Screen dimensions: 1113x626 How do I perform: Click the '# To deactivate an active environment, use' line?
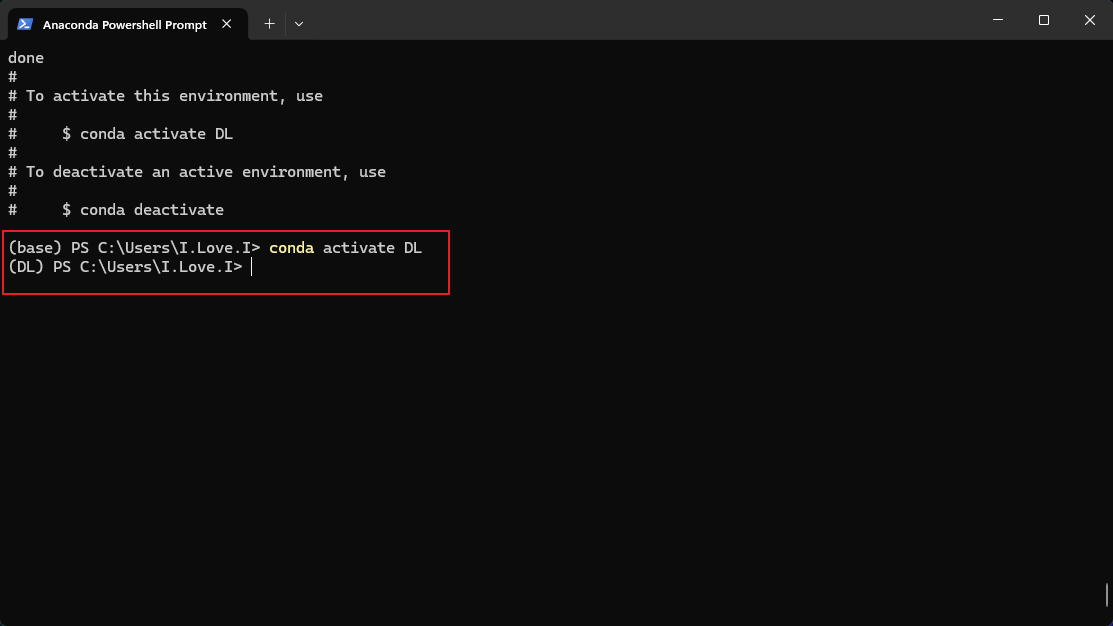(x=197, y=172)
